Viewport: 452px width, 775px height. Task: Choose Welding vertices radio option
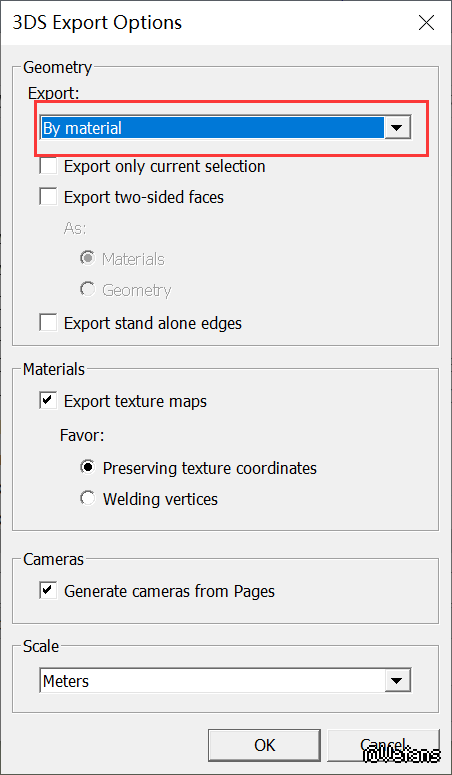pyautogui.click(x=88, y=498)
